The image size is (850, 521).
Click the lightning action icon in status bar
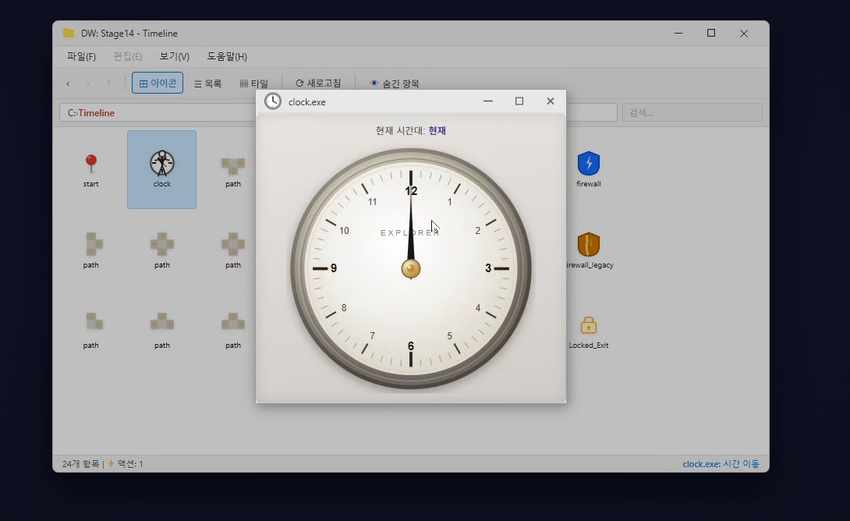coord(111,464)
